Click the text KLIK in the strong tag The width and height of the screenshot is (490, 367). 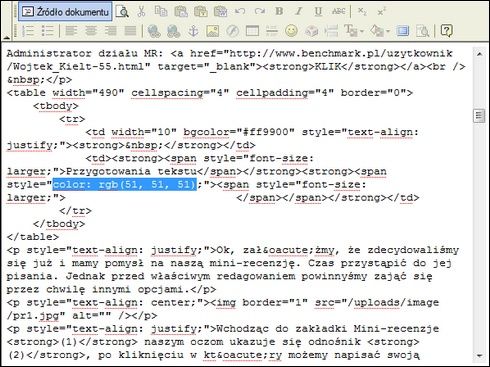coord(327,67)
